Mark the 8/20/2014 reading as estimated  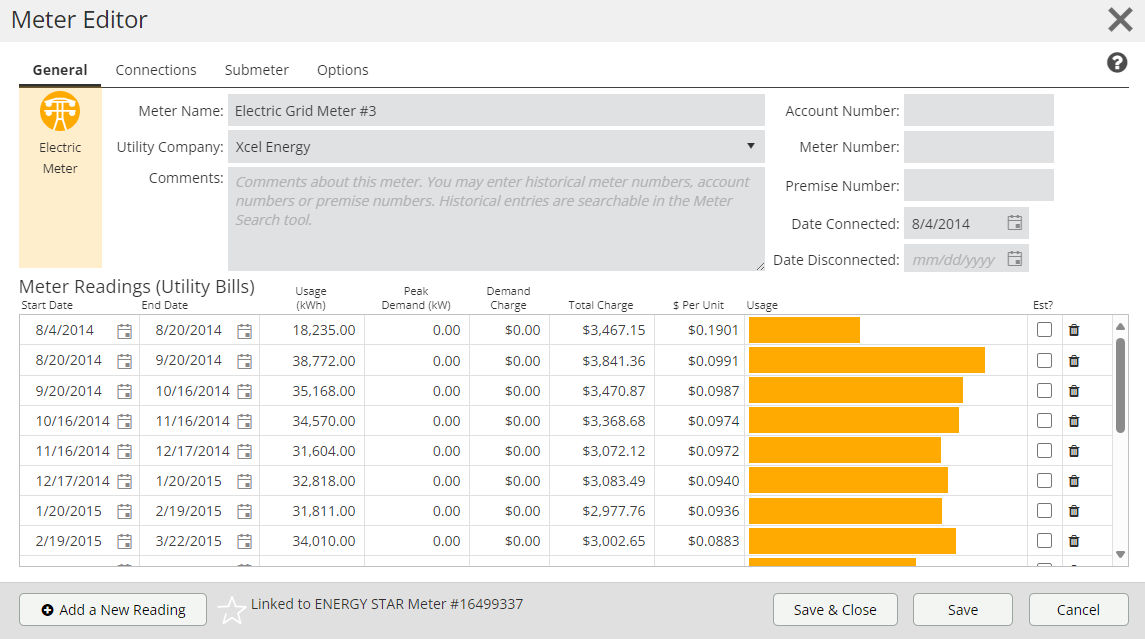tap(1044, 360)
